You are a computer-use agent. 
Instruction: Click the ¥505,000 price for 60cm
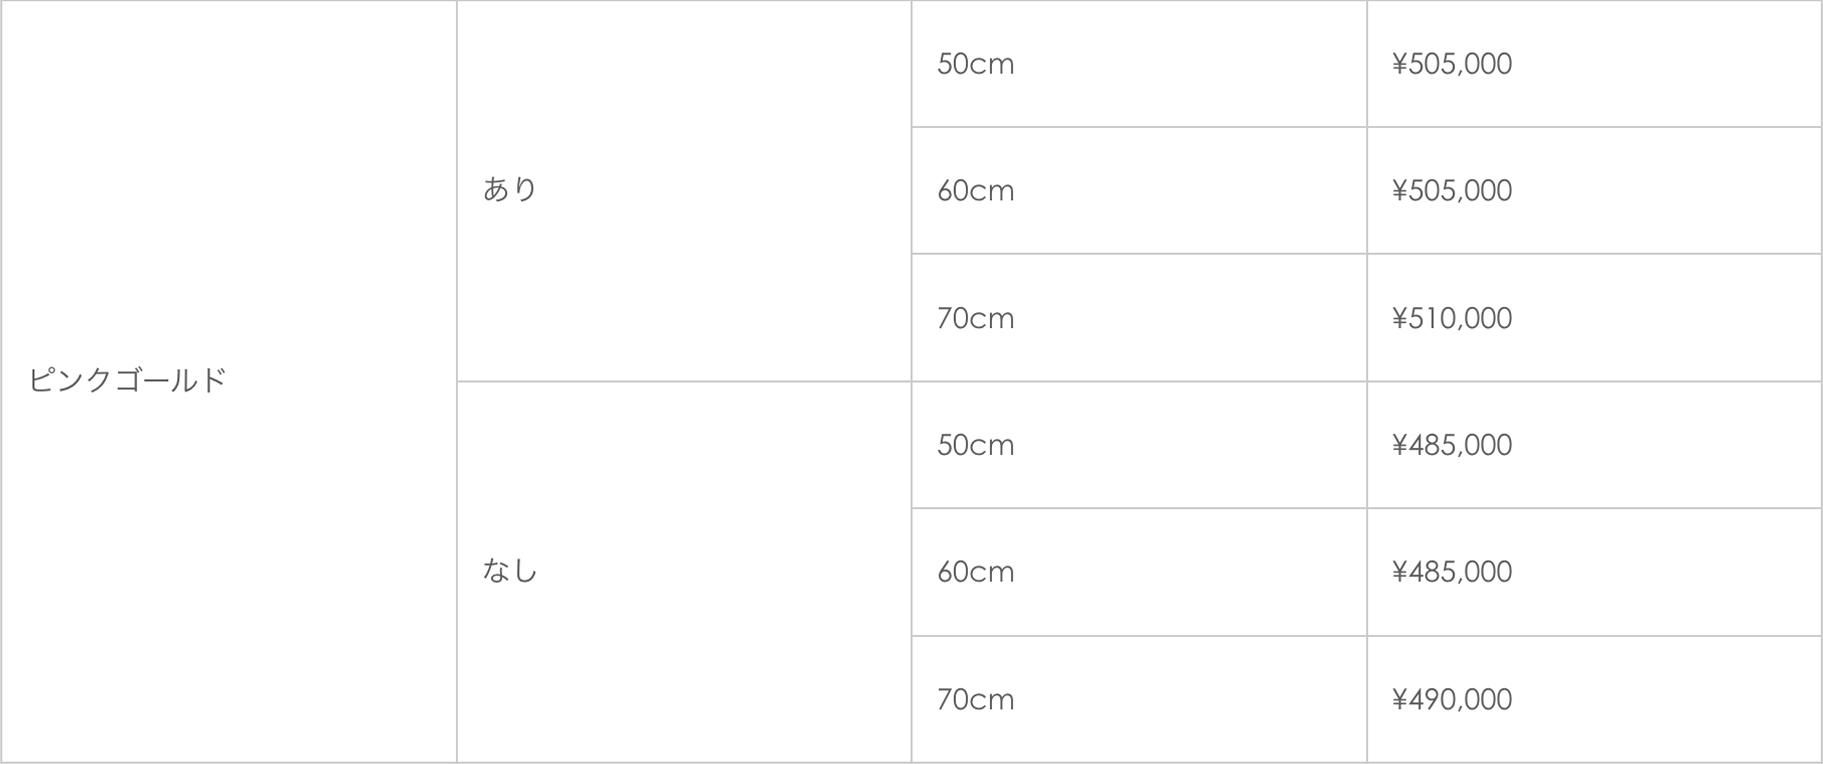pos(1452,190)
